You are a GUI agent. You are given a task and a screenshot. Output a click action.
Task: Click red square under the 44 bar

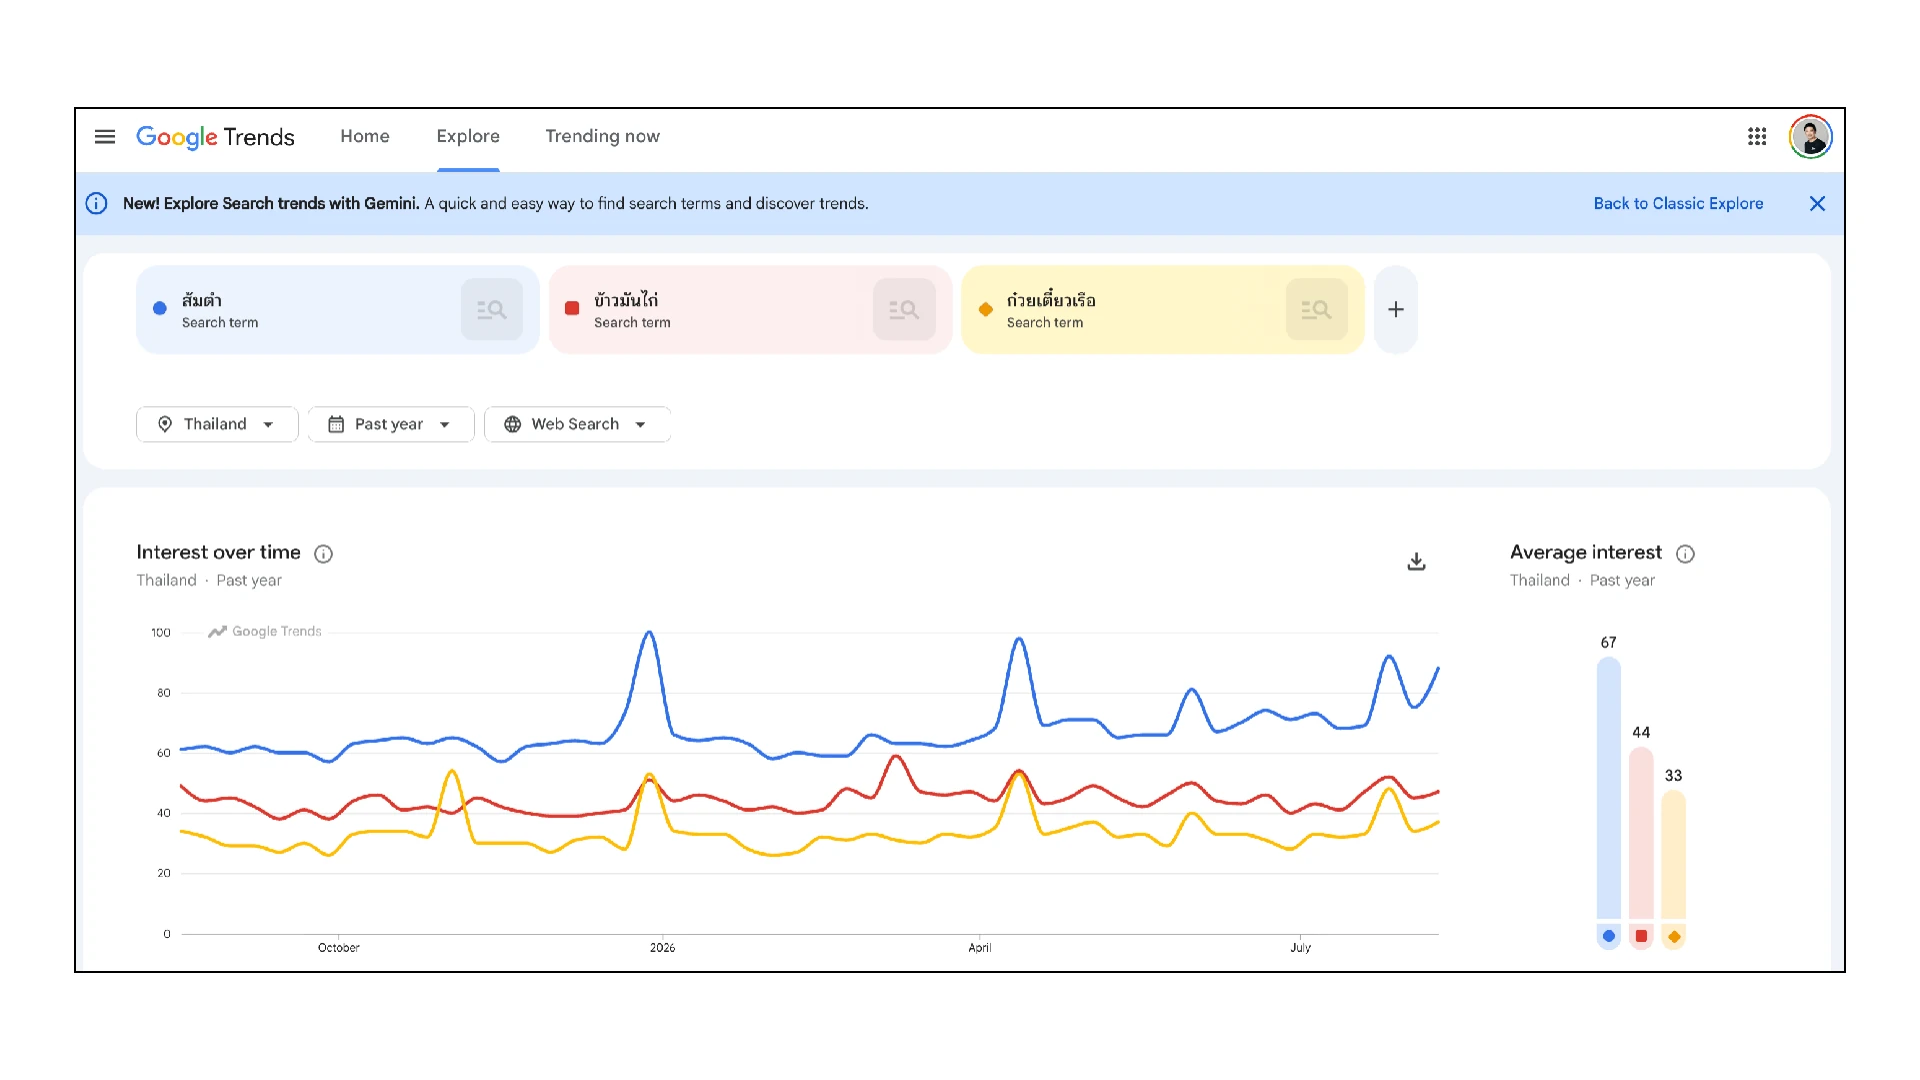click(x=1641, y=937)
